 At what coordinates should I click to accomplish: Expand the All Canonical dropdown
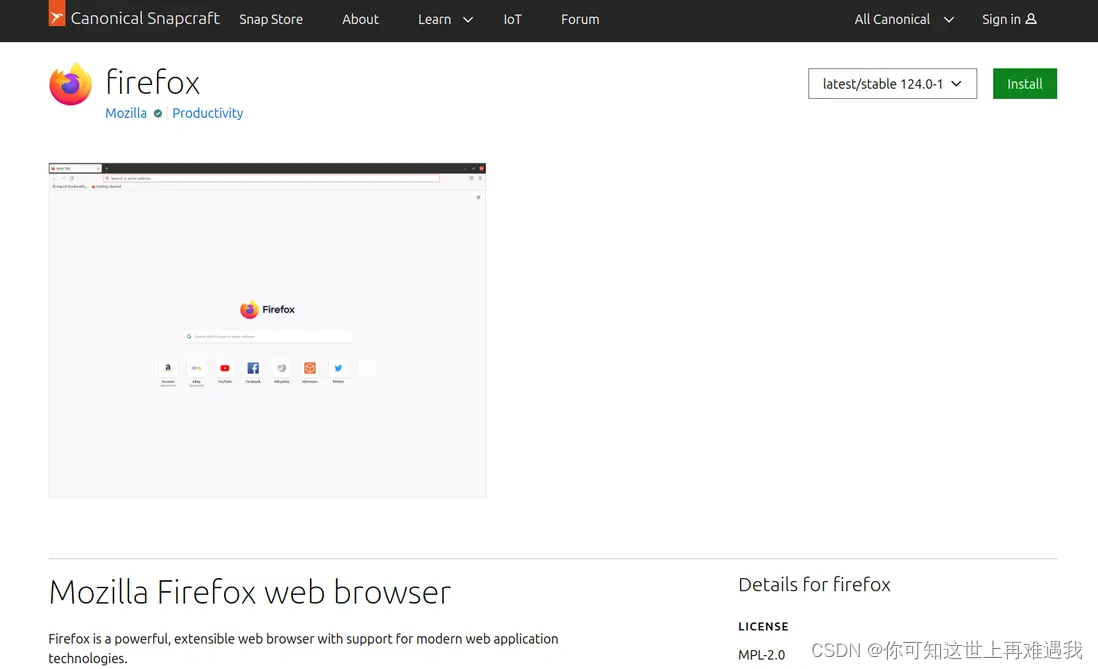click(904, 20)
